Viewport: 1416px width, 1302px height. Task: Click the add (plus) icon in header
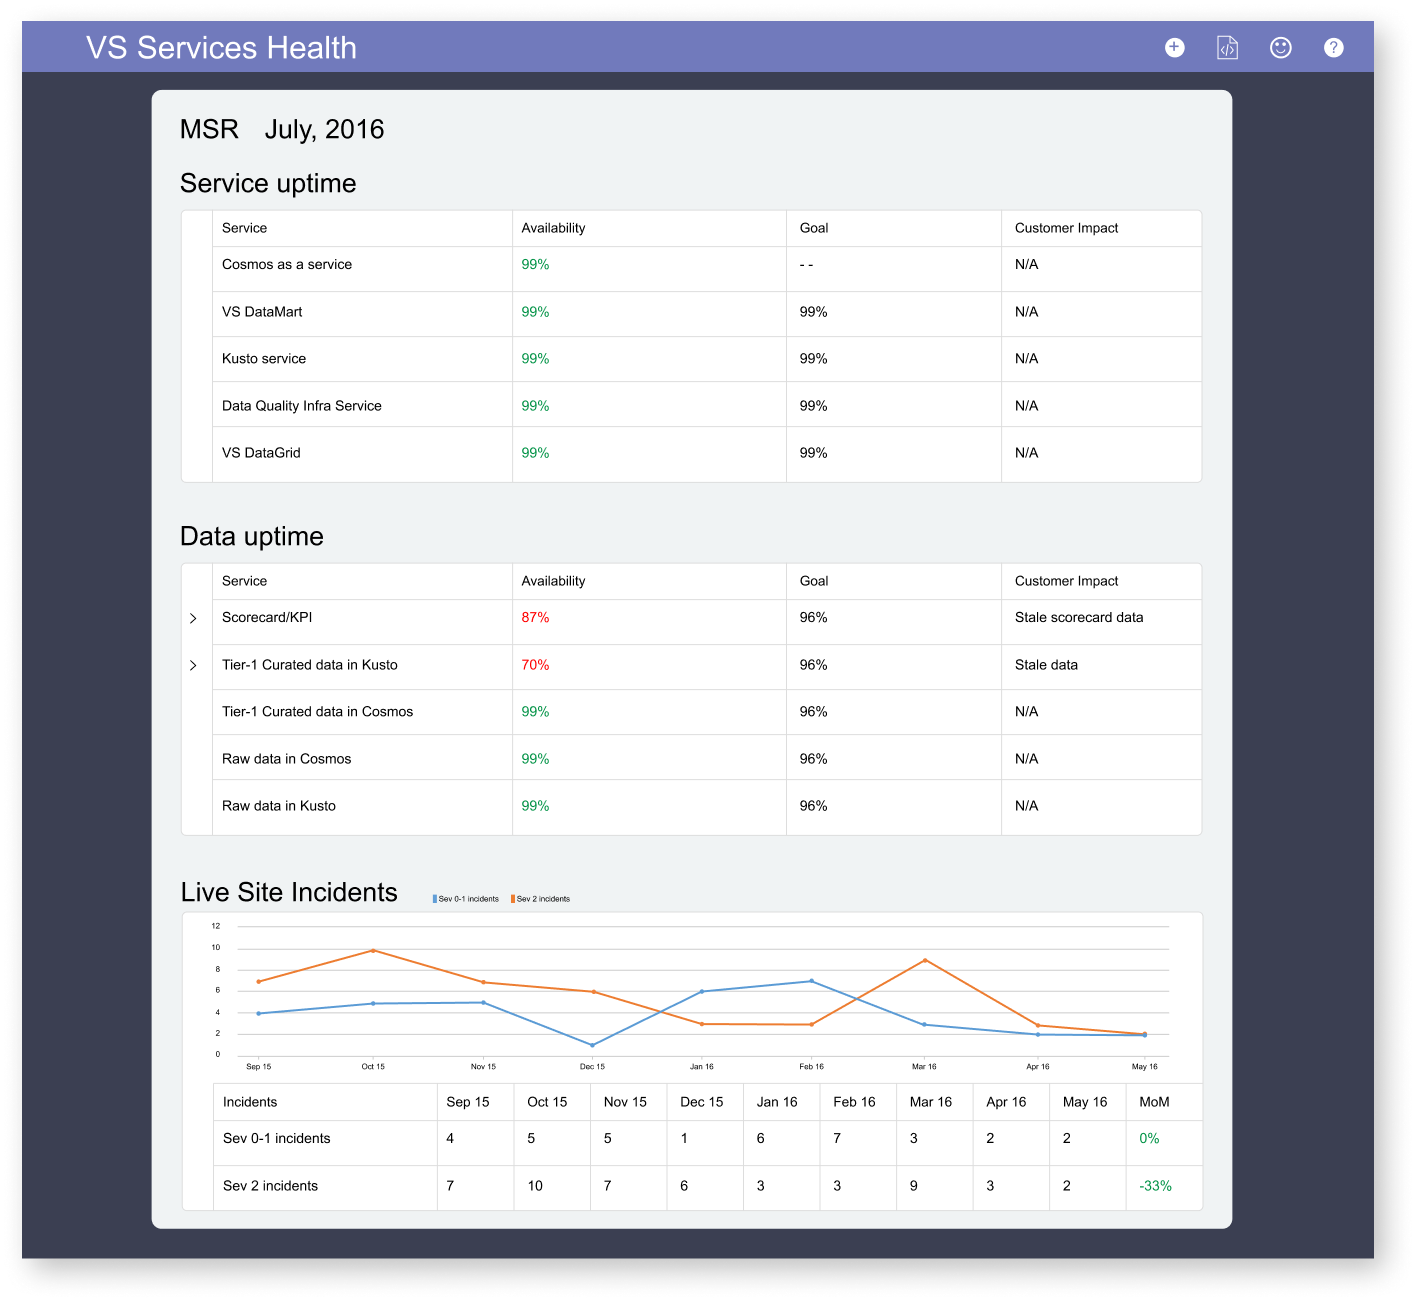pos(1175,47)
